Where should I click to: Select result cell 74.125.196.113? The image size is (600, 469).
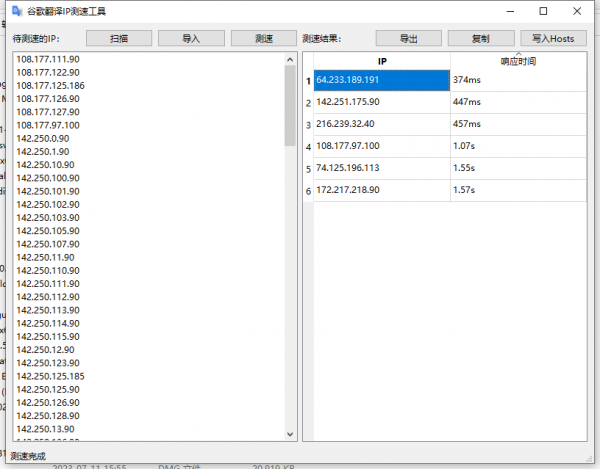(382, 168)
